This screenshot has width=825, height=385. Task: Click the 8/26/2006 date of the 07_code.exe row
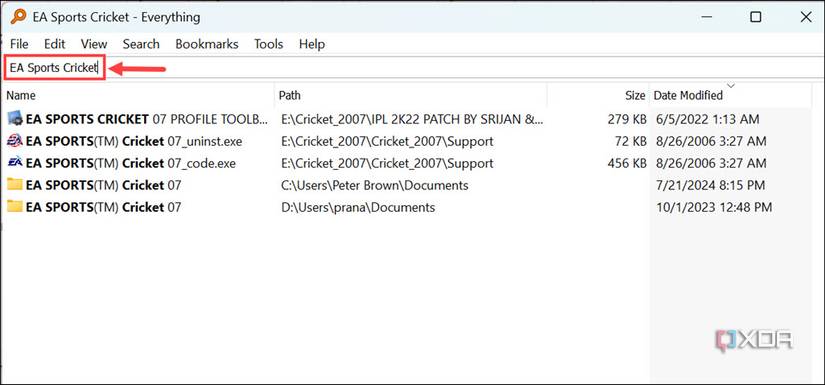point(711,164)
